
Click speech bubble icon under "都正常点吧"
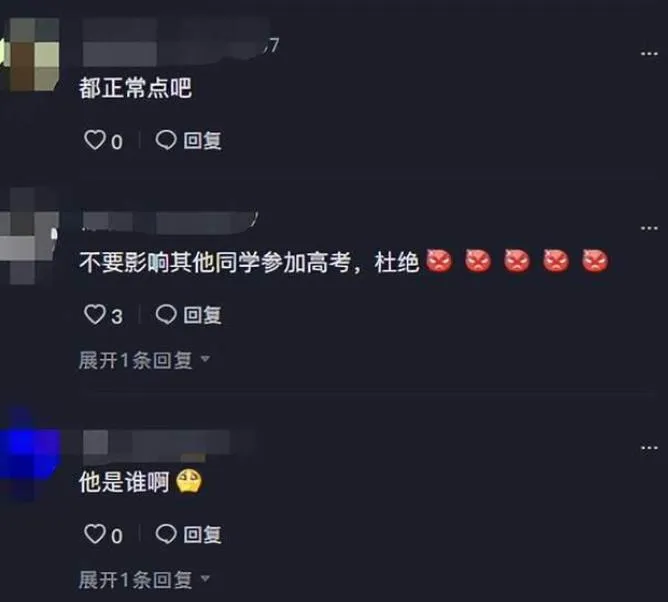point(166,140)
